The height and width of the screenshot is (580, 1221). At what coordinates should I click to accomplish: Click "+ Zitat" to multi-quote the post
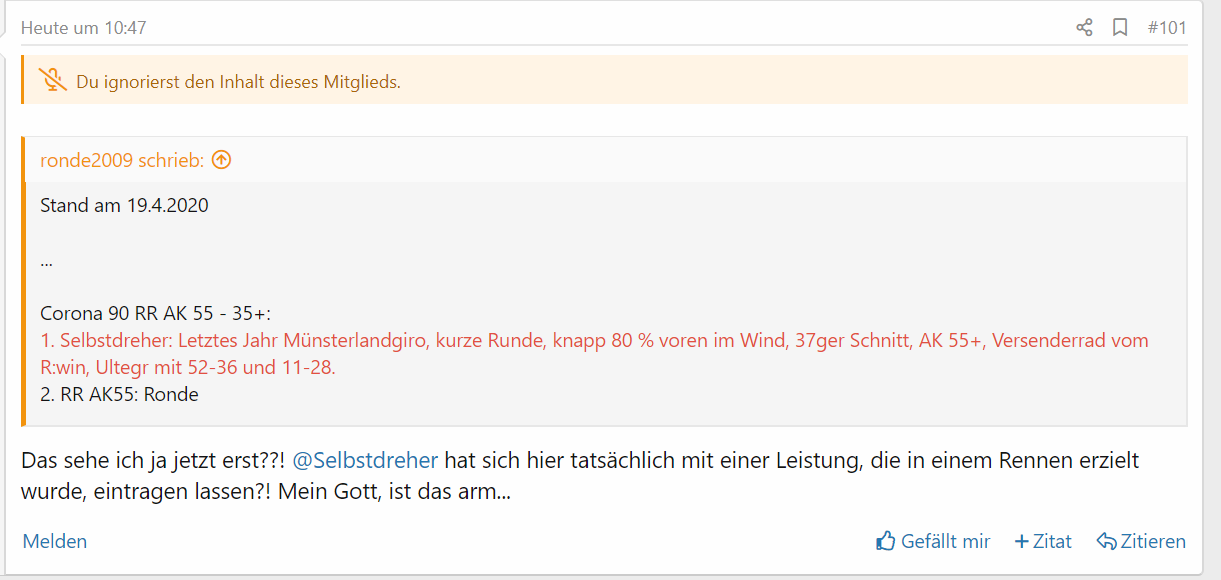click(1043, 541)
